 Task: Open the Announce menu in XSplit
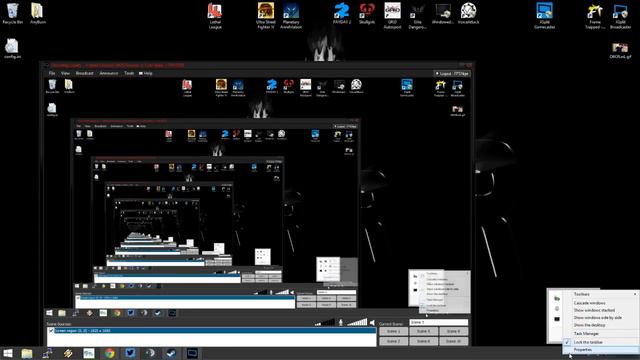point(109,73)
